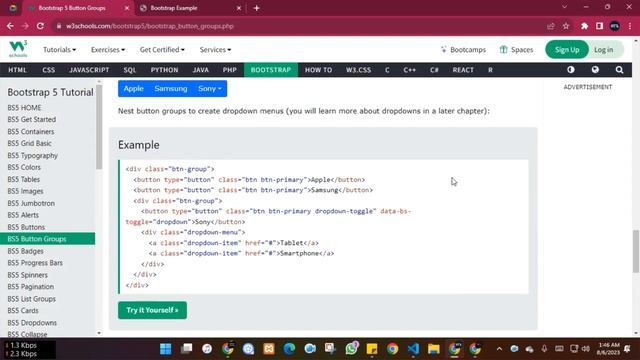
Task: Open the REACT tutorial in top nav
Action: point(463,70)
